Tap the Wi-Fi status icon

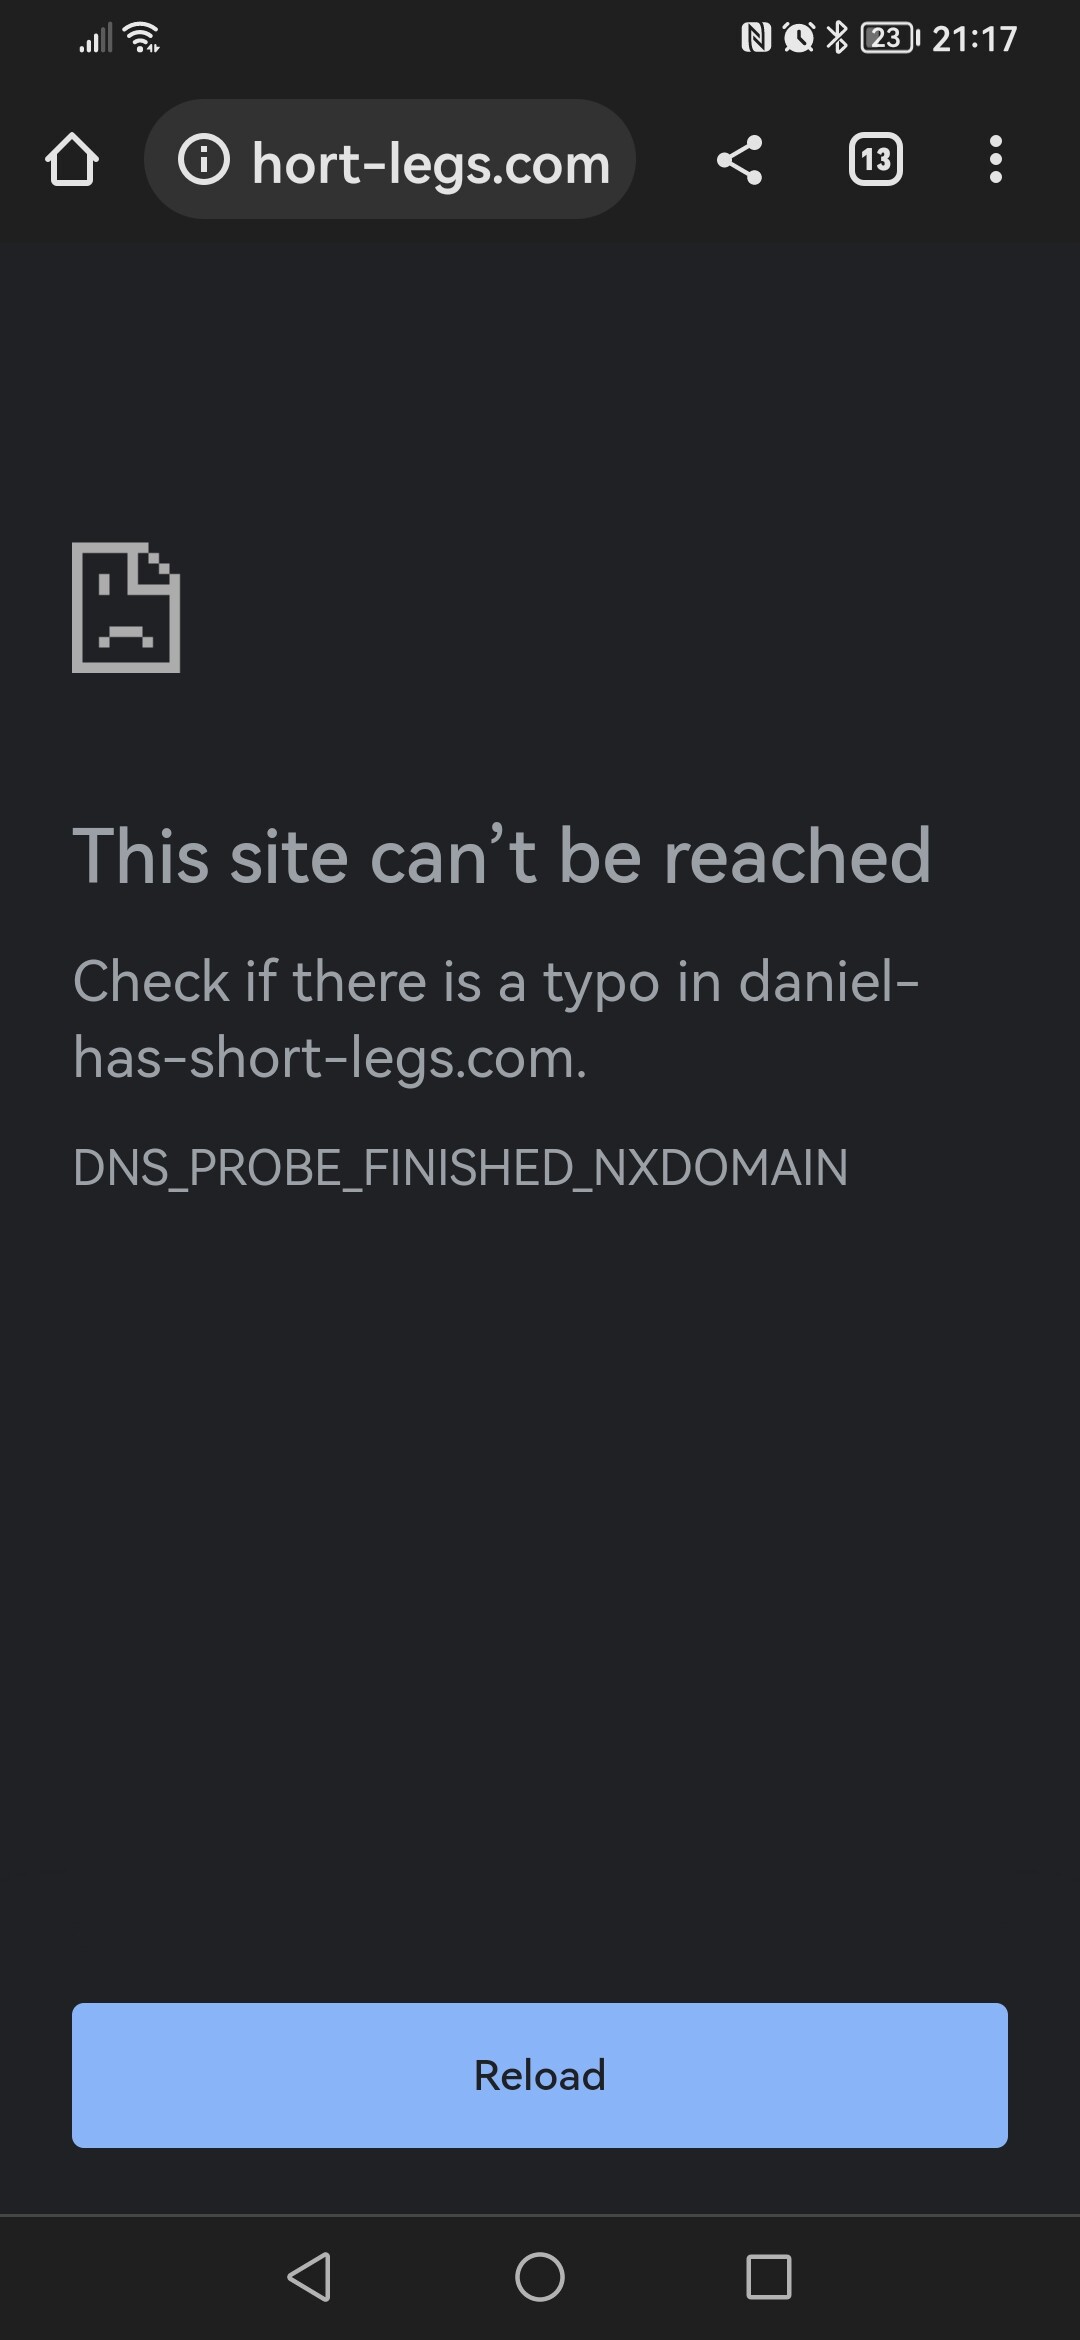[142, 38]
